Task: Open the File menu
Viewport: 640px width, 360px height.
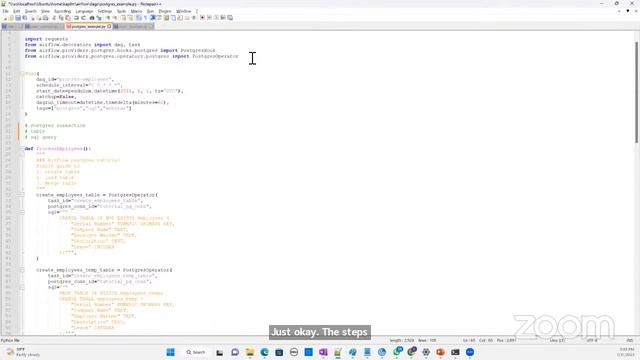Action: [5, 11]
